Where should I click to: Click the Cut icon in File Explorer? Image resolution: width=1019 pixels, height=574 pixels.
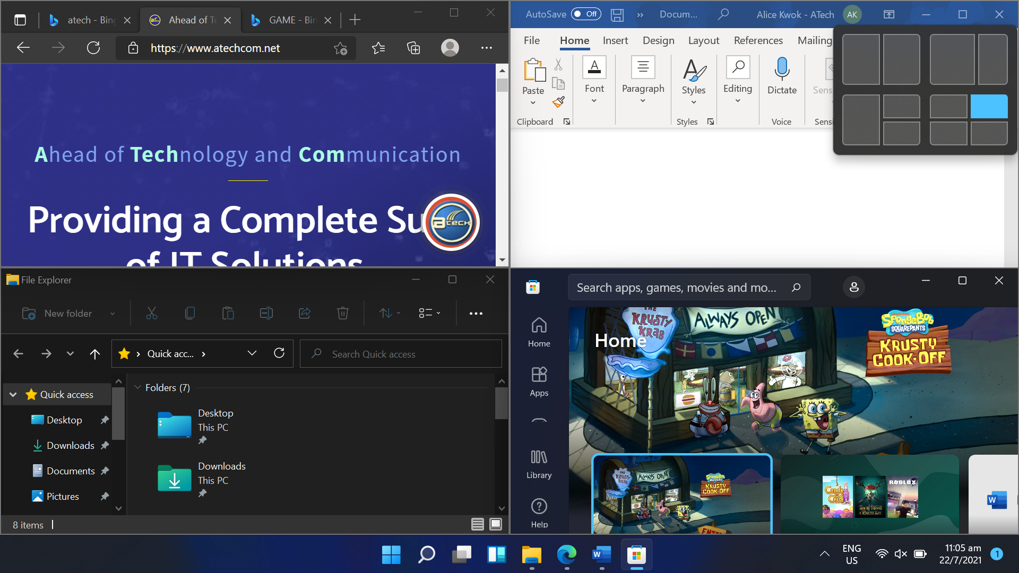151,313
